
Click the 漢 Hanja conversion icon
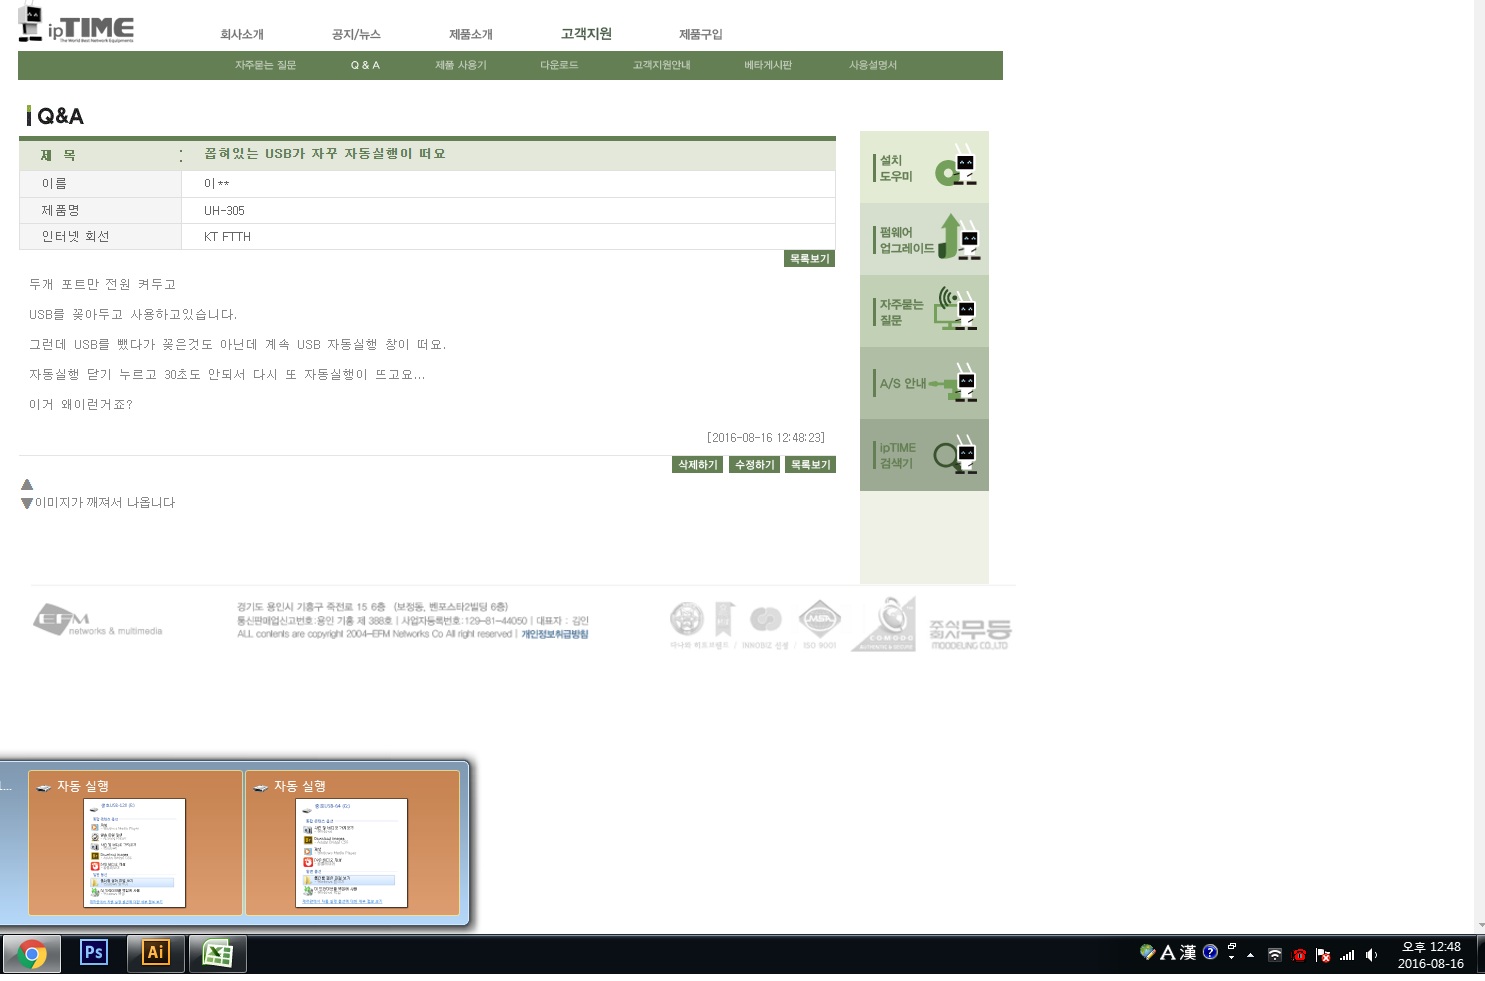click(x=1188, y=953)
